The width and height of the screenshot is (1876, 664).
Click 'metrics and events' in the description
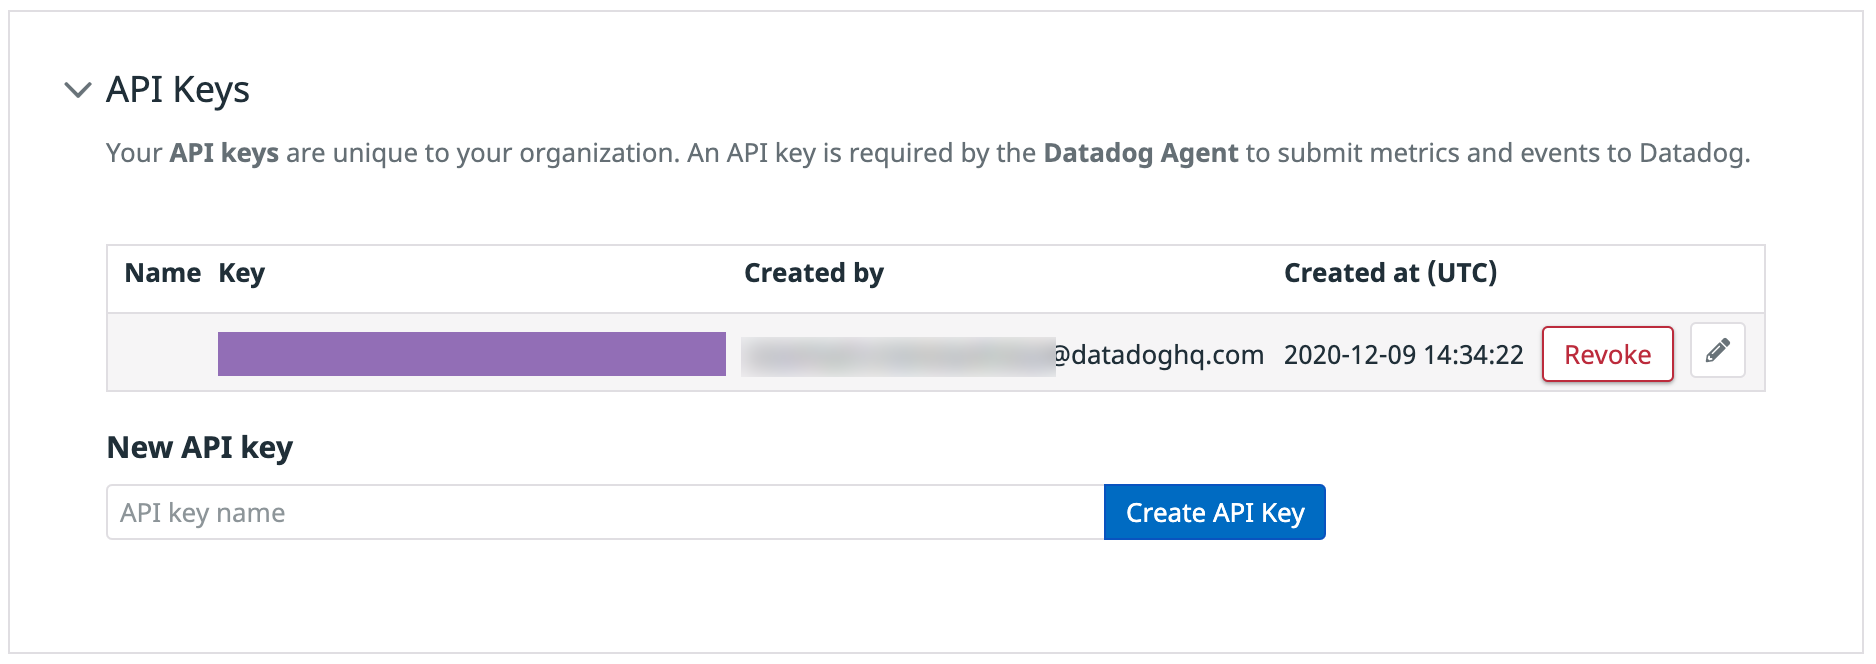(x=1483, y=153)
